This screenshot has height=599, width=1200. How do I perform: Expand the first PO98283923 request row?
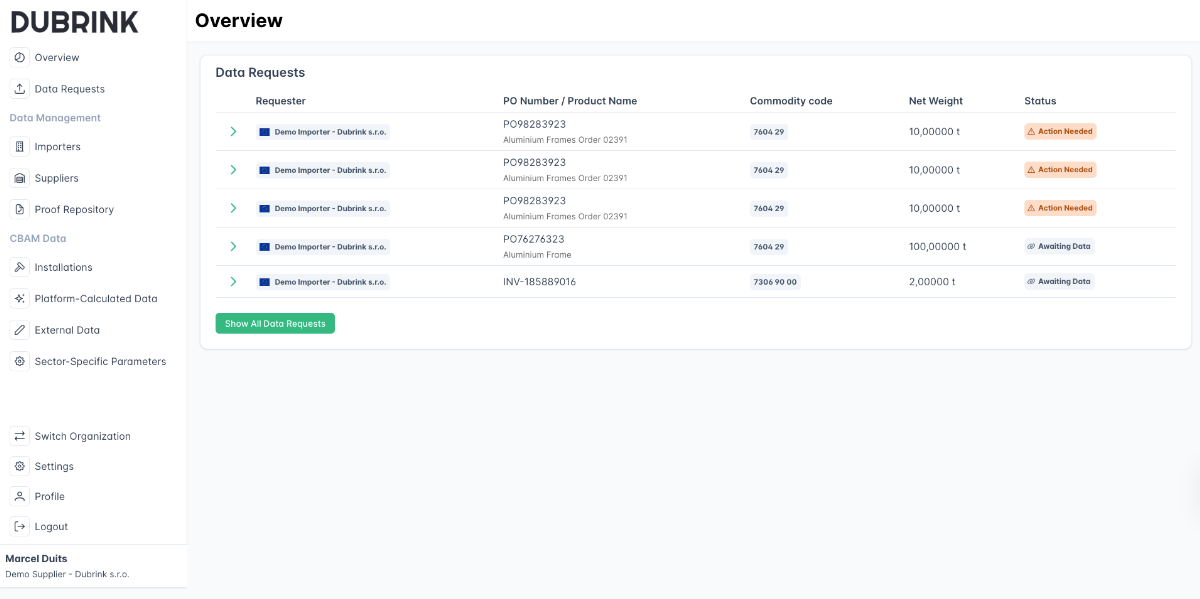click(x=233, y=131)
